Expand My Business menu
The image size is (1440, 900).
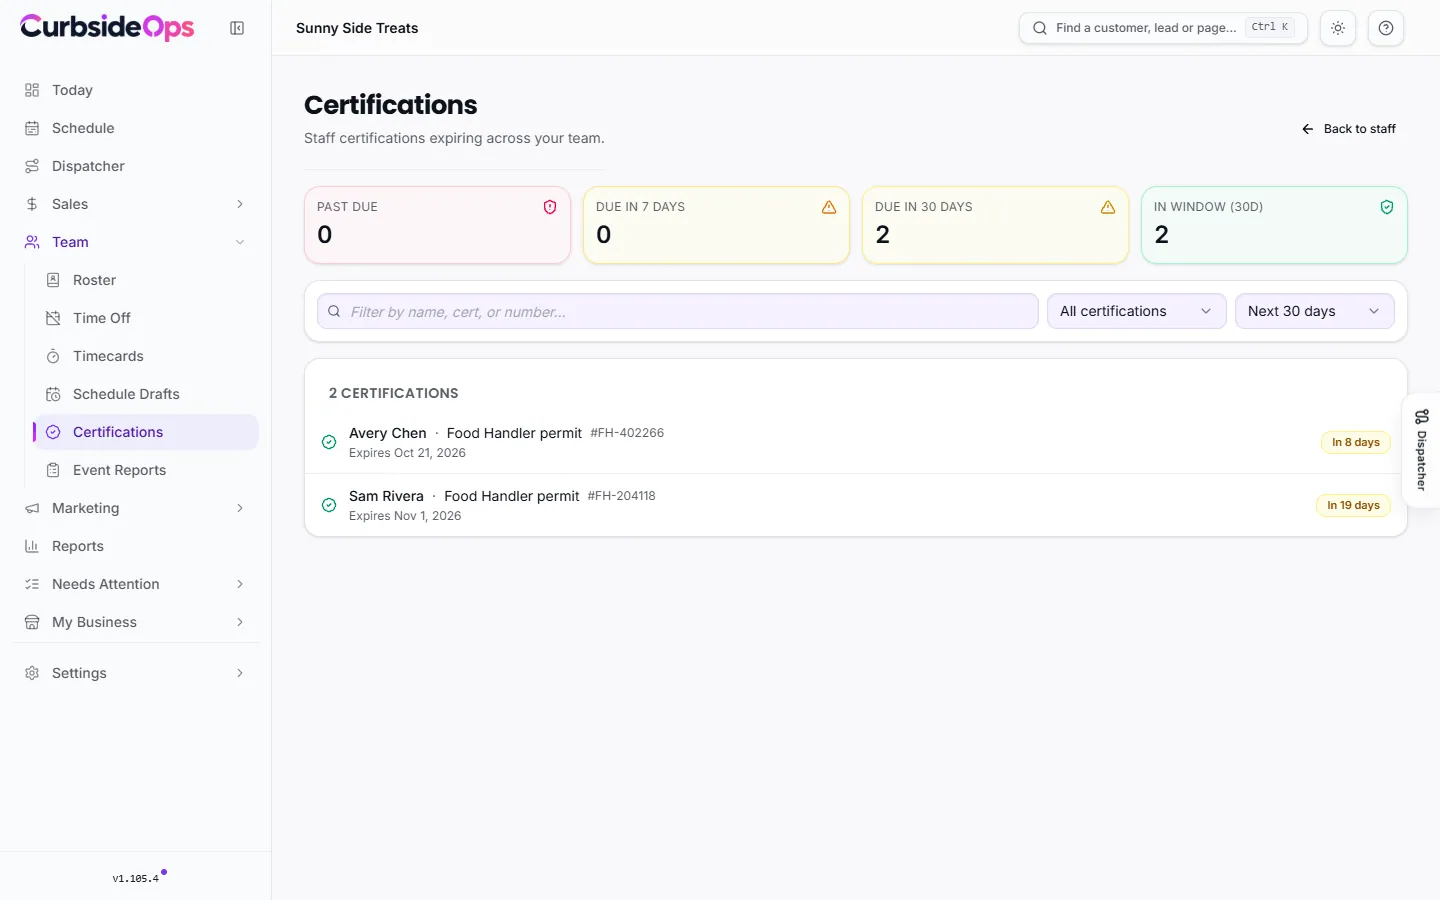click(135, 622)
